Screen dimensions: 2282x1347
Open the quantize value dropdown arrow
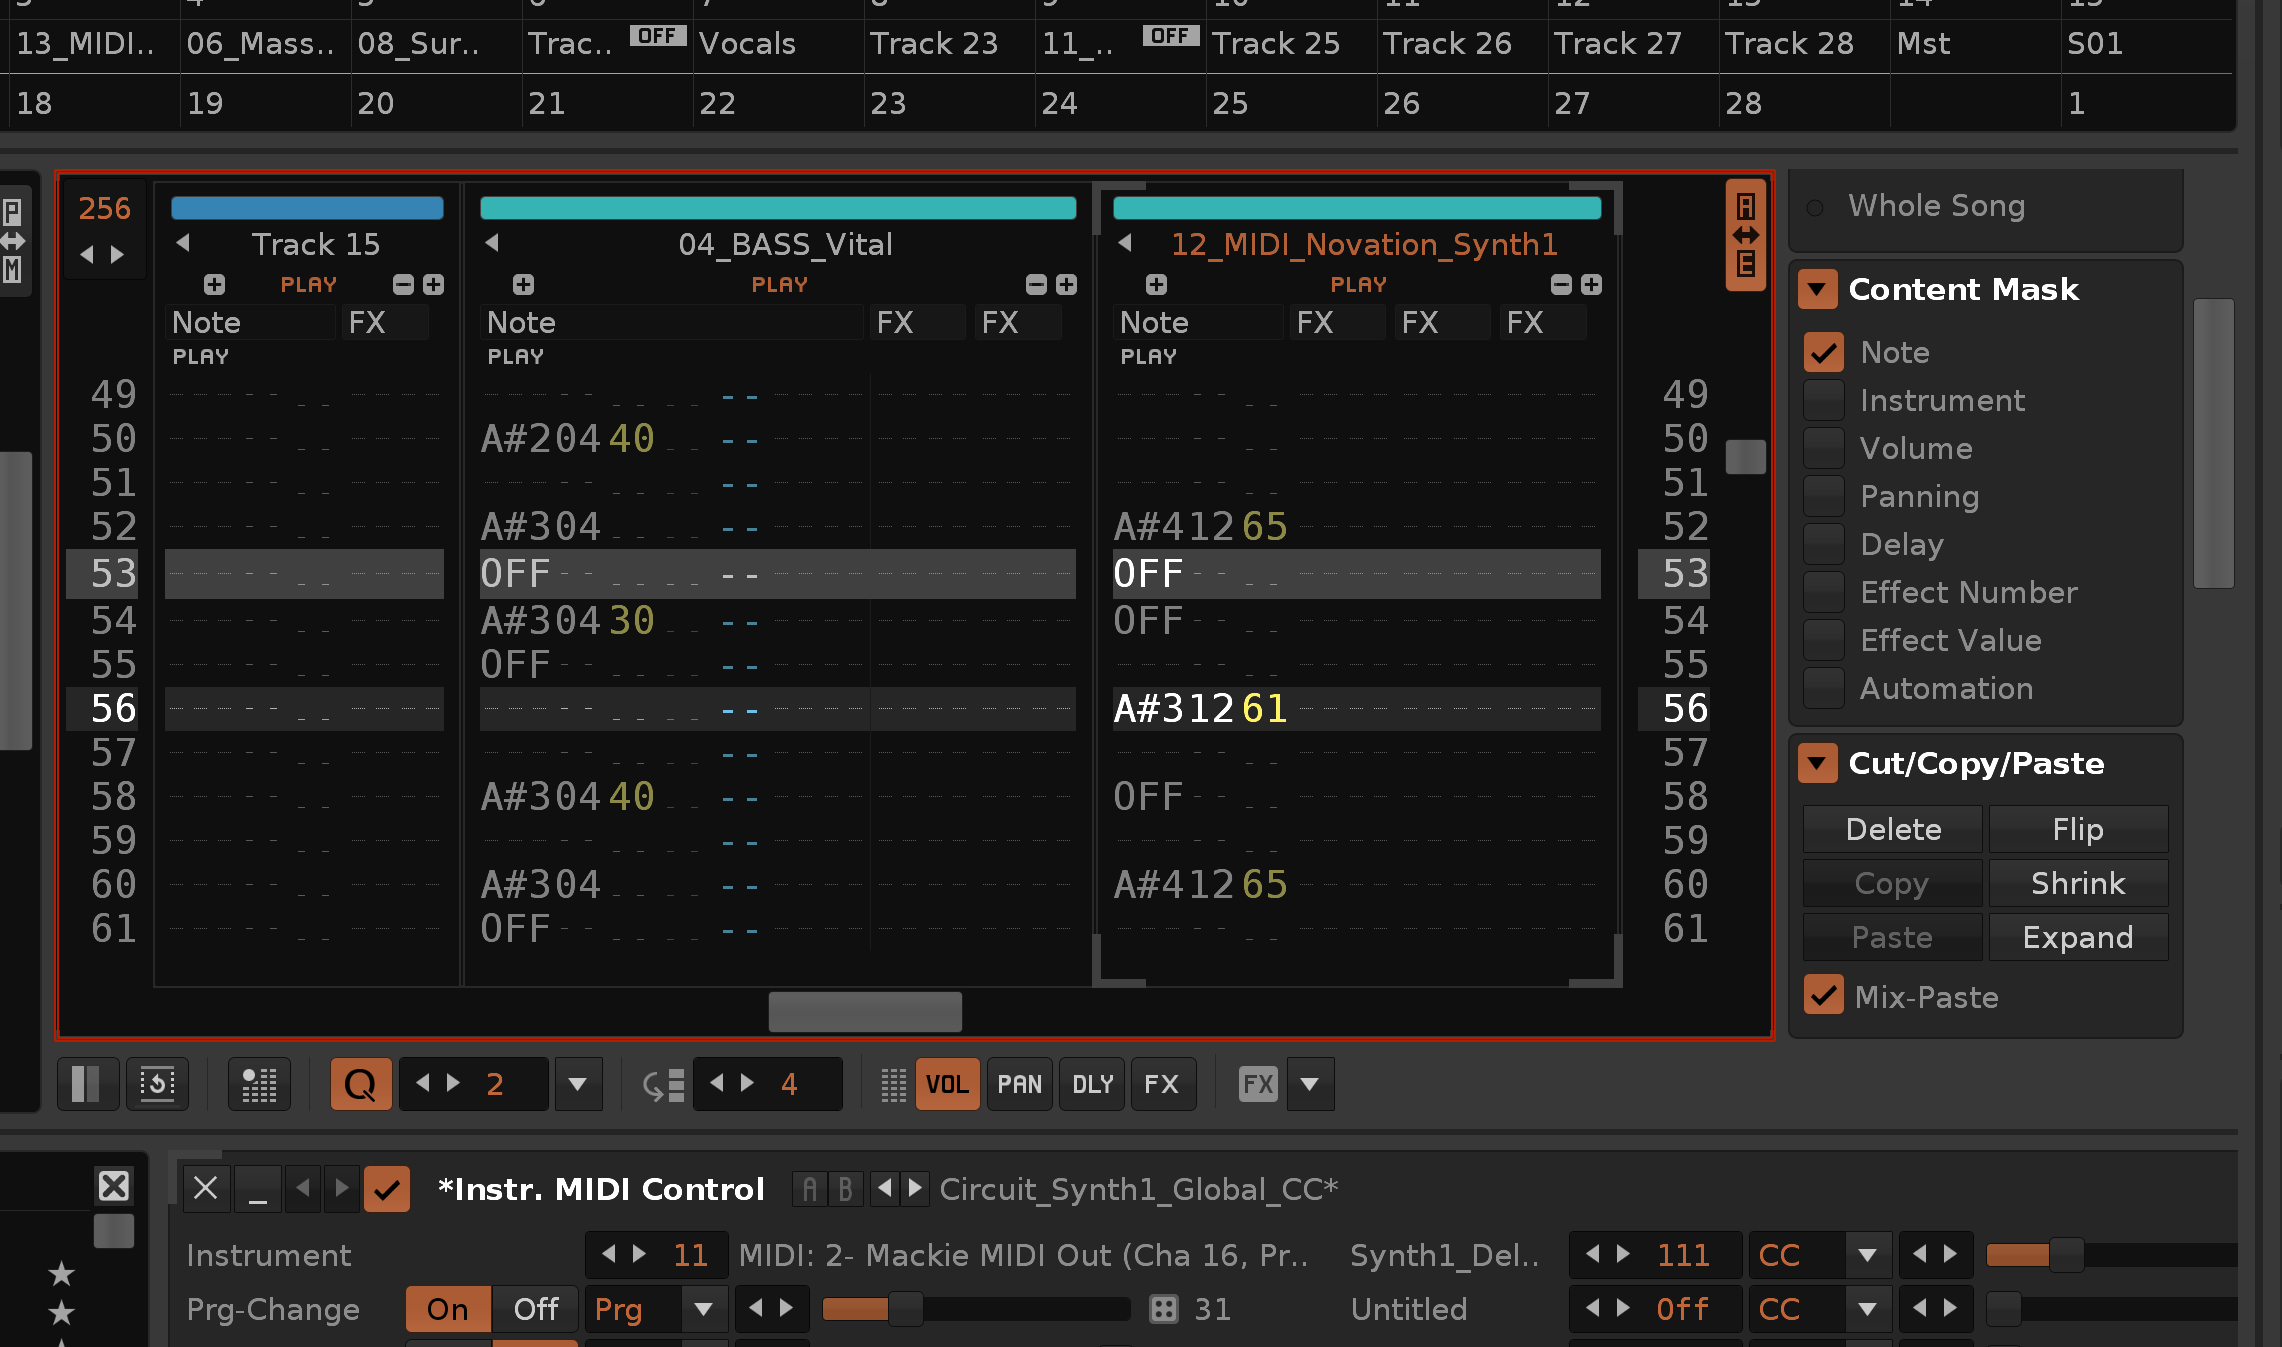click(578, 1084)
